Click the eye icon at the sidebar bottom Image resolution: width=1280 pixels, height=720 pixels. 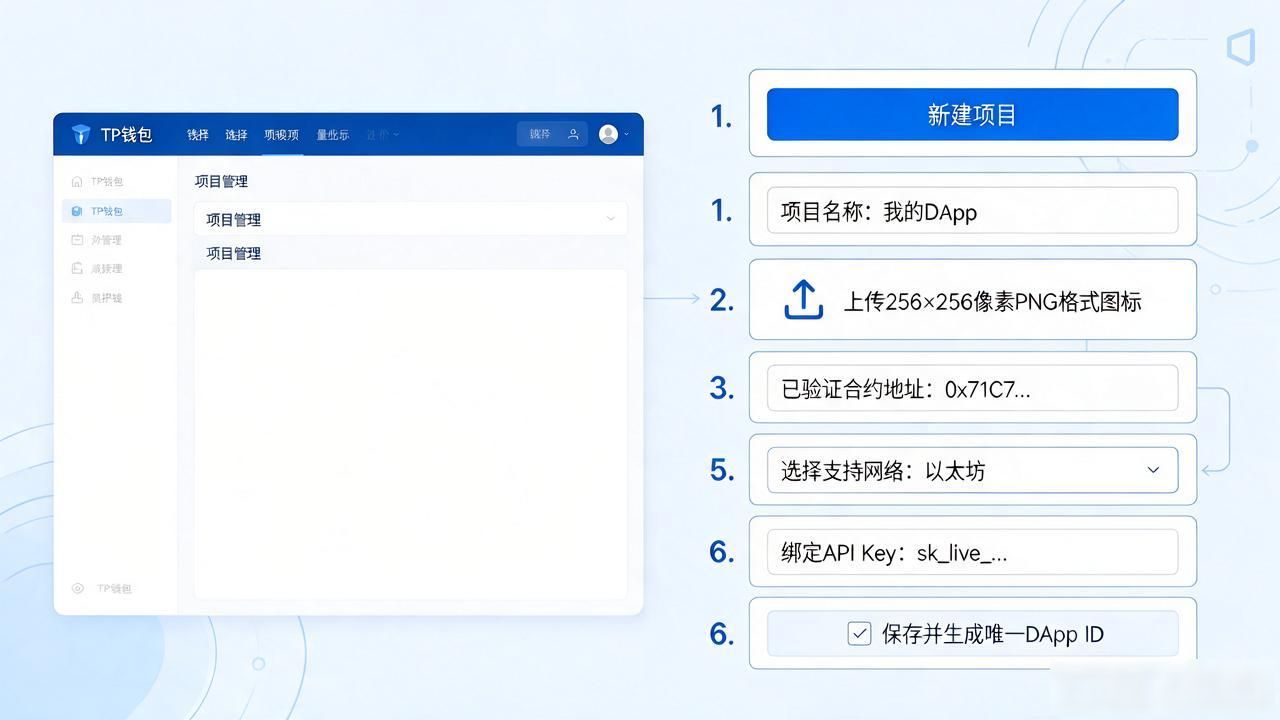click(x=77, y=588)
